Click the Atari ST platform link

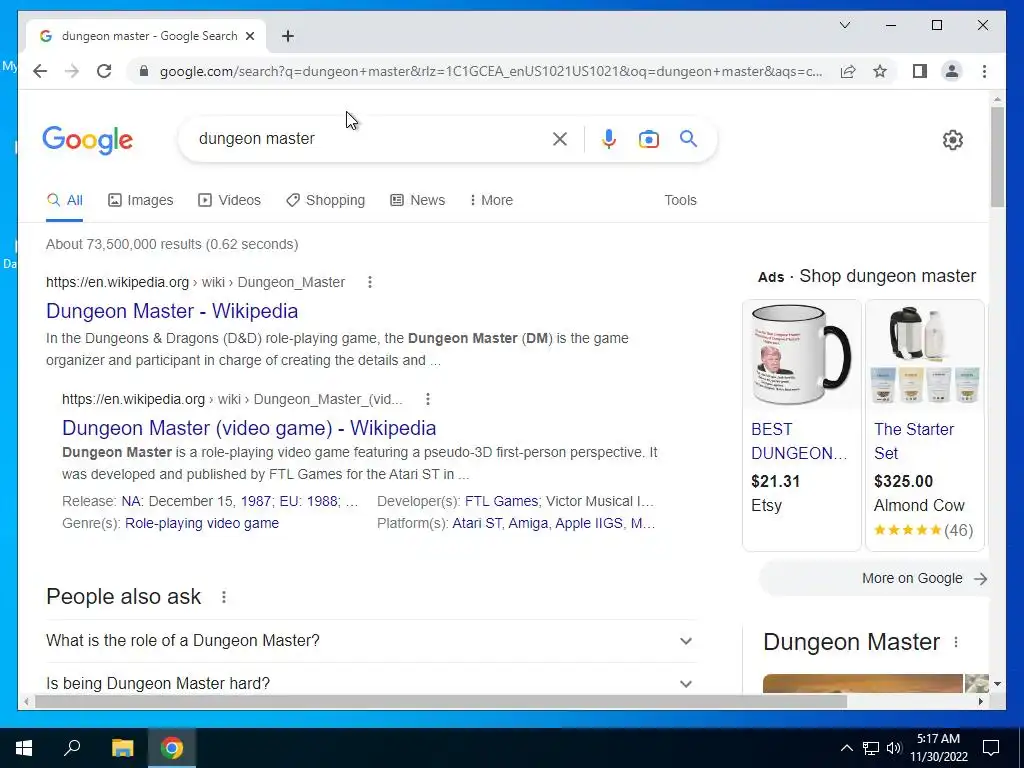point(477,523)
